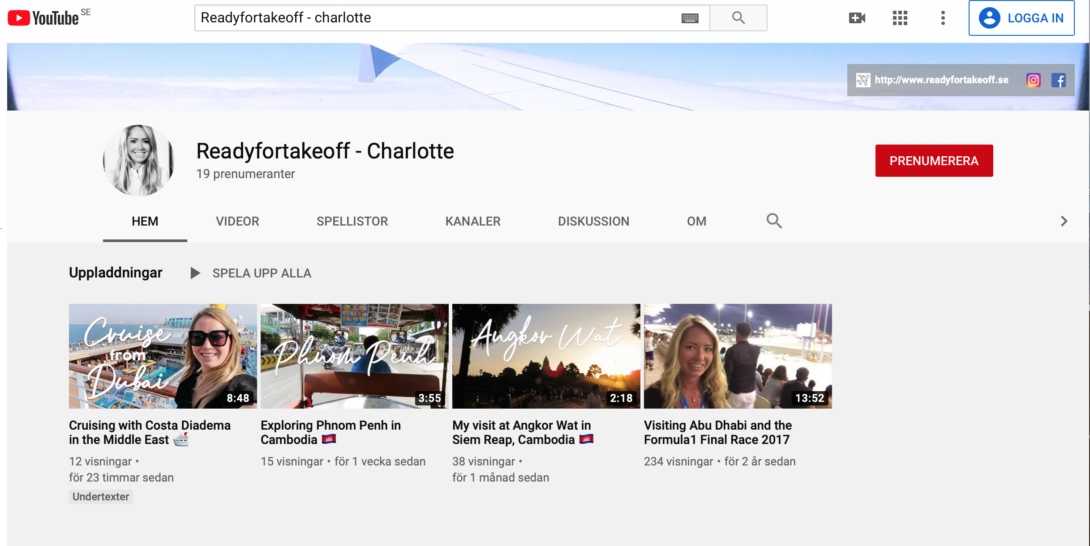Click the 8:48 duration badge
The width and height of the screenshot is (1090, 546).
coord(238,399)
